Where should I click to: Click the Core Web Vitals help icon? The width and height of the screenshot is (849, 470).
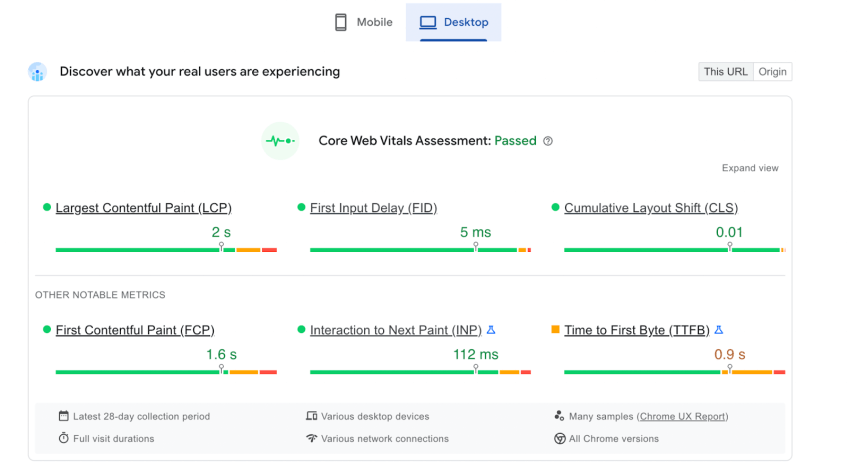(x=548, y=141)
